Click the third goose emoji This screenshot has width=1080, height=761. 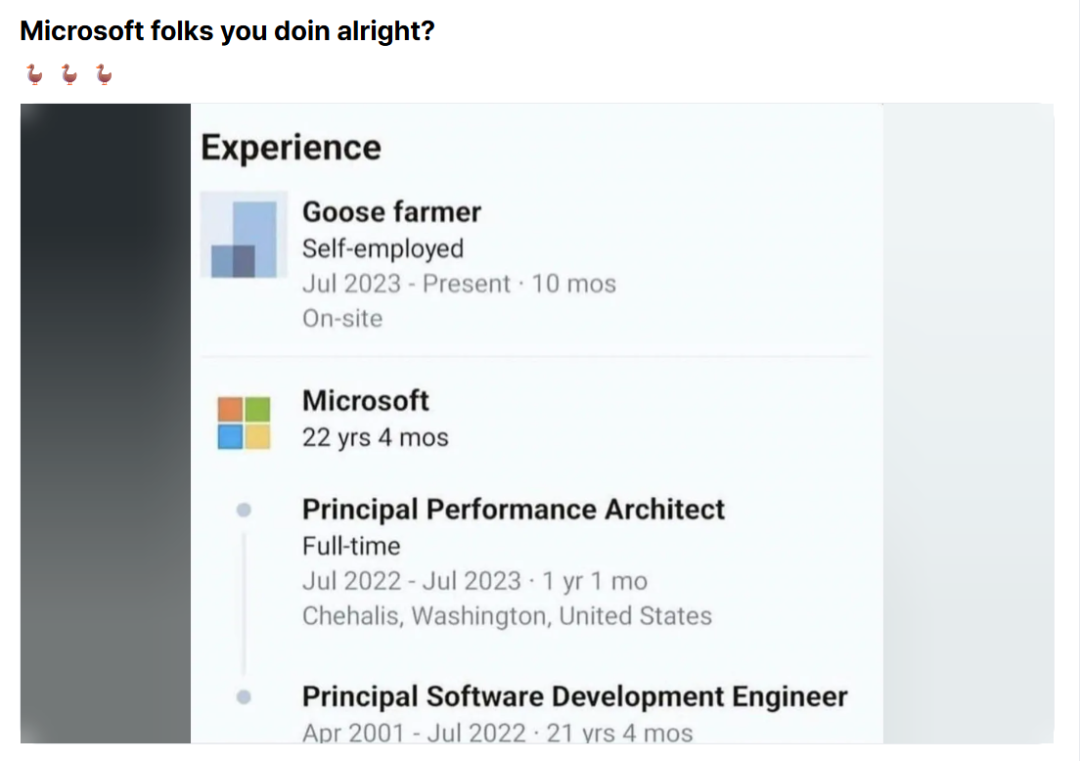[104, 74]
